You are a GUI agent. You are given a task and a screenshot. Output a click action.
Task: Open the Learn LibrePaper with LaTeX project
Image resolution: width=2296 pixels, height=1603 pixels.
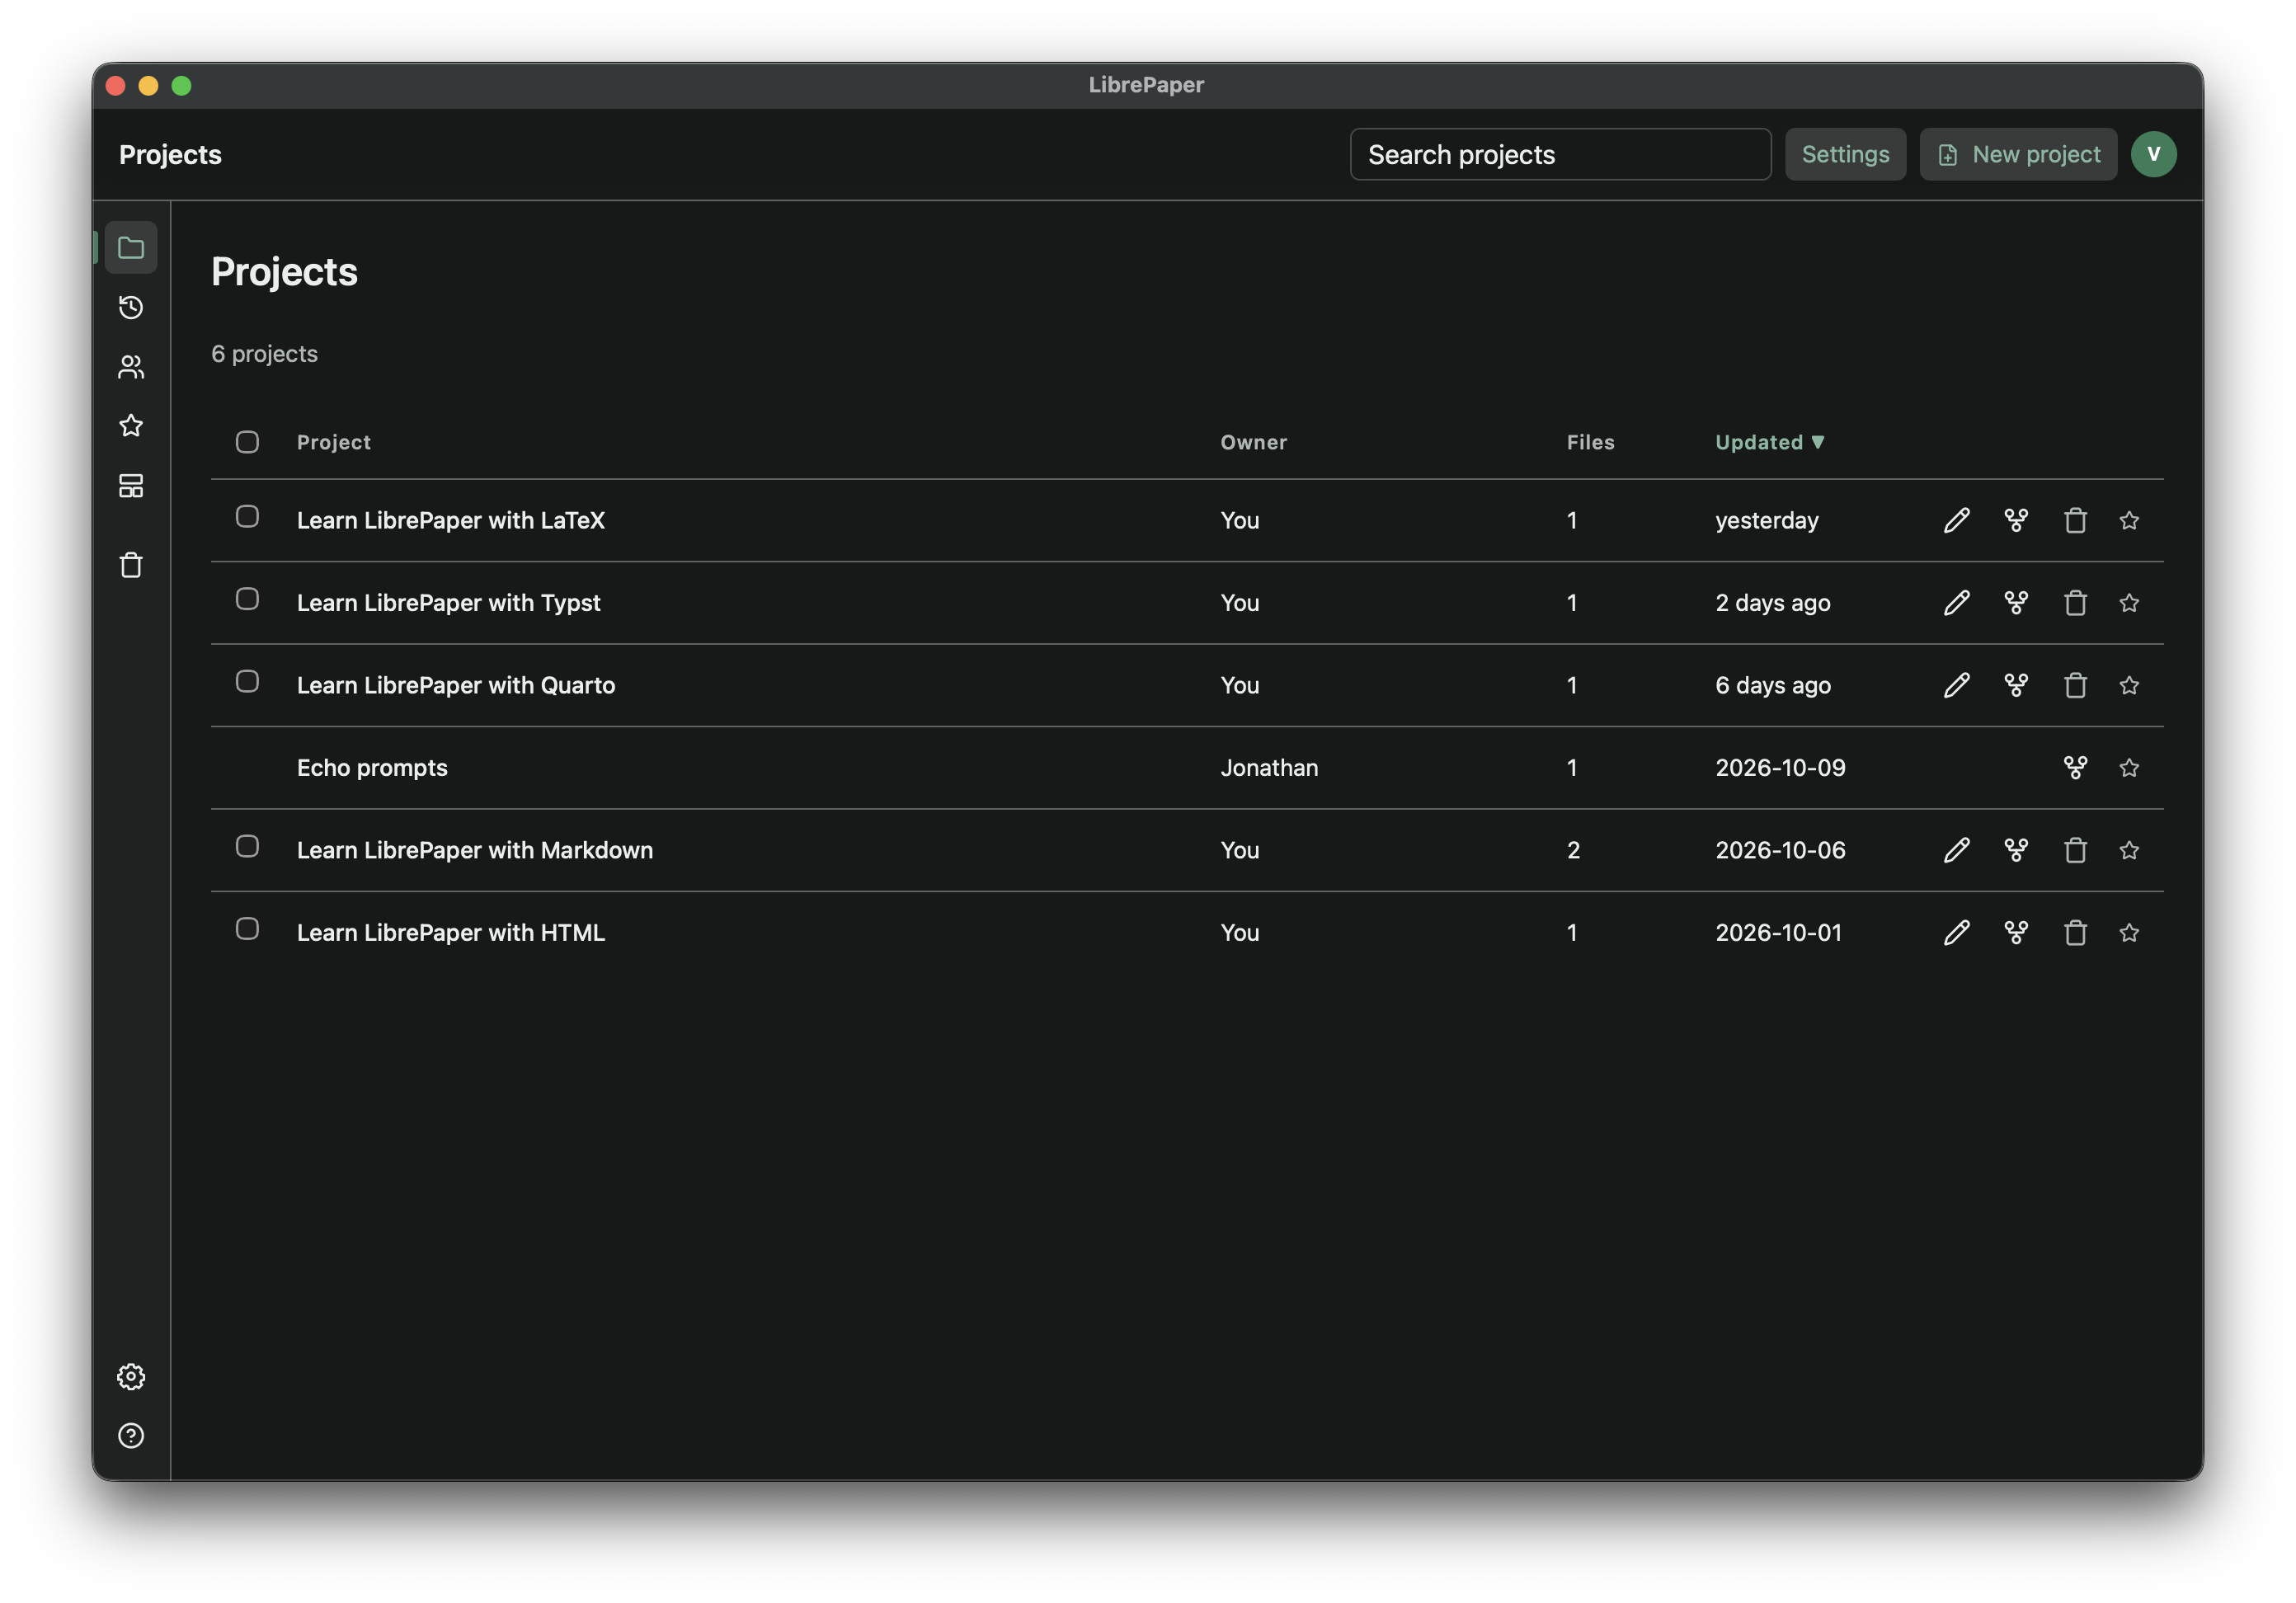pos(450,520)
